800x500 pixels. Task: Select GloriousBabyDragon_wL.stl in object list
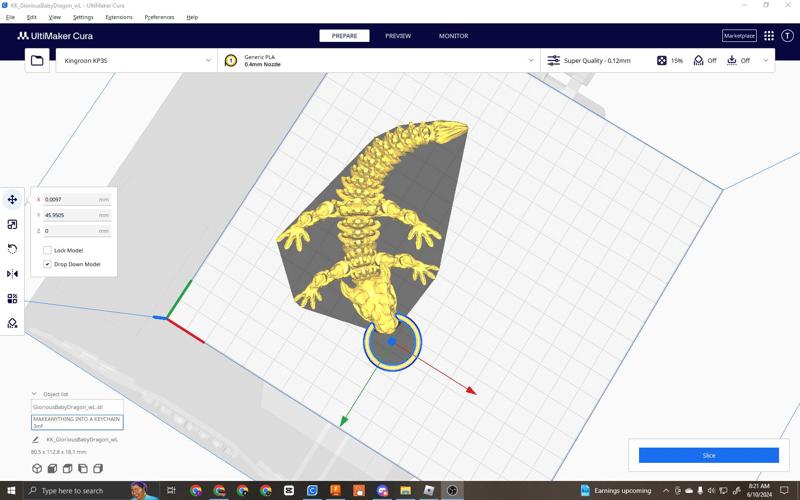[77, 407]
